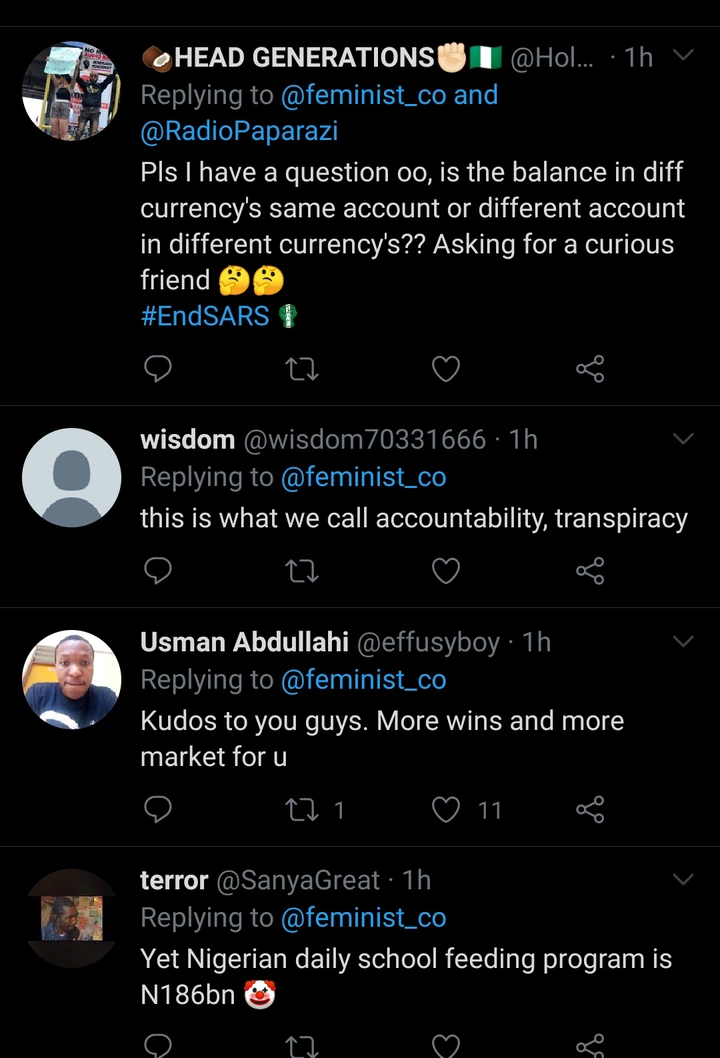Screen dimensions: 720x1058
Task: Retweet the HEAD GENERATIONS tweet
Action: pyautogui.click(x=302, y=370)
